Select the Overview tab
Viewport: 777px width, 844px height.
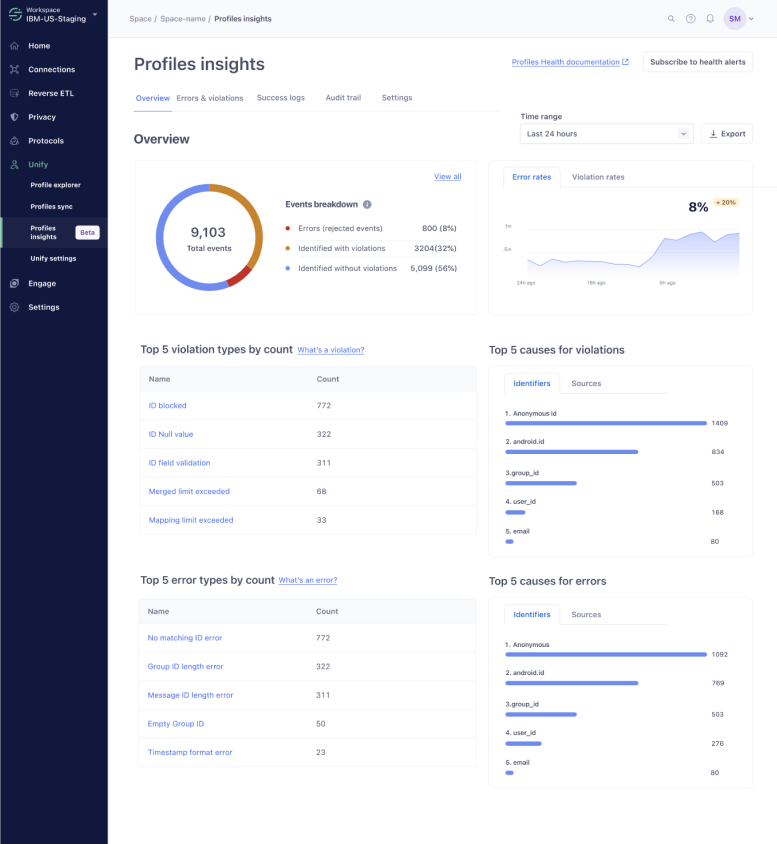153,98
